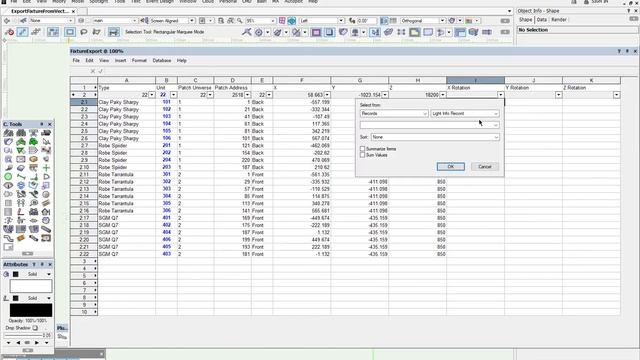Select the ExportFixtureFromVect document tab
Screen dimensions: 640x360
pyautogui.click(x=40, y=11)
